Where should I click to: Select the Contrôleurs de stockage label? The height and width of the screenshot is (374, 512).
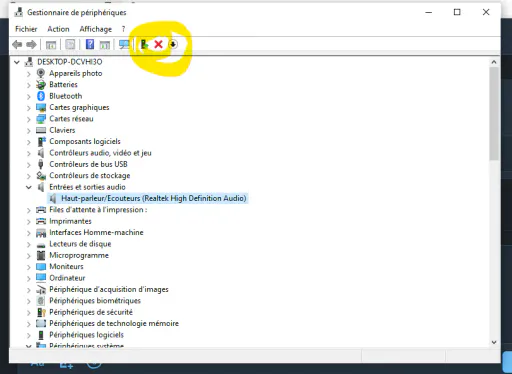[90, 175]
